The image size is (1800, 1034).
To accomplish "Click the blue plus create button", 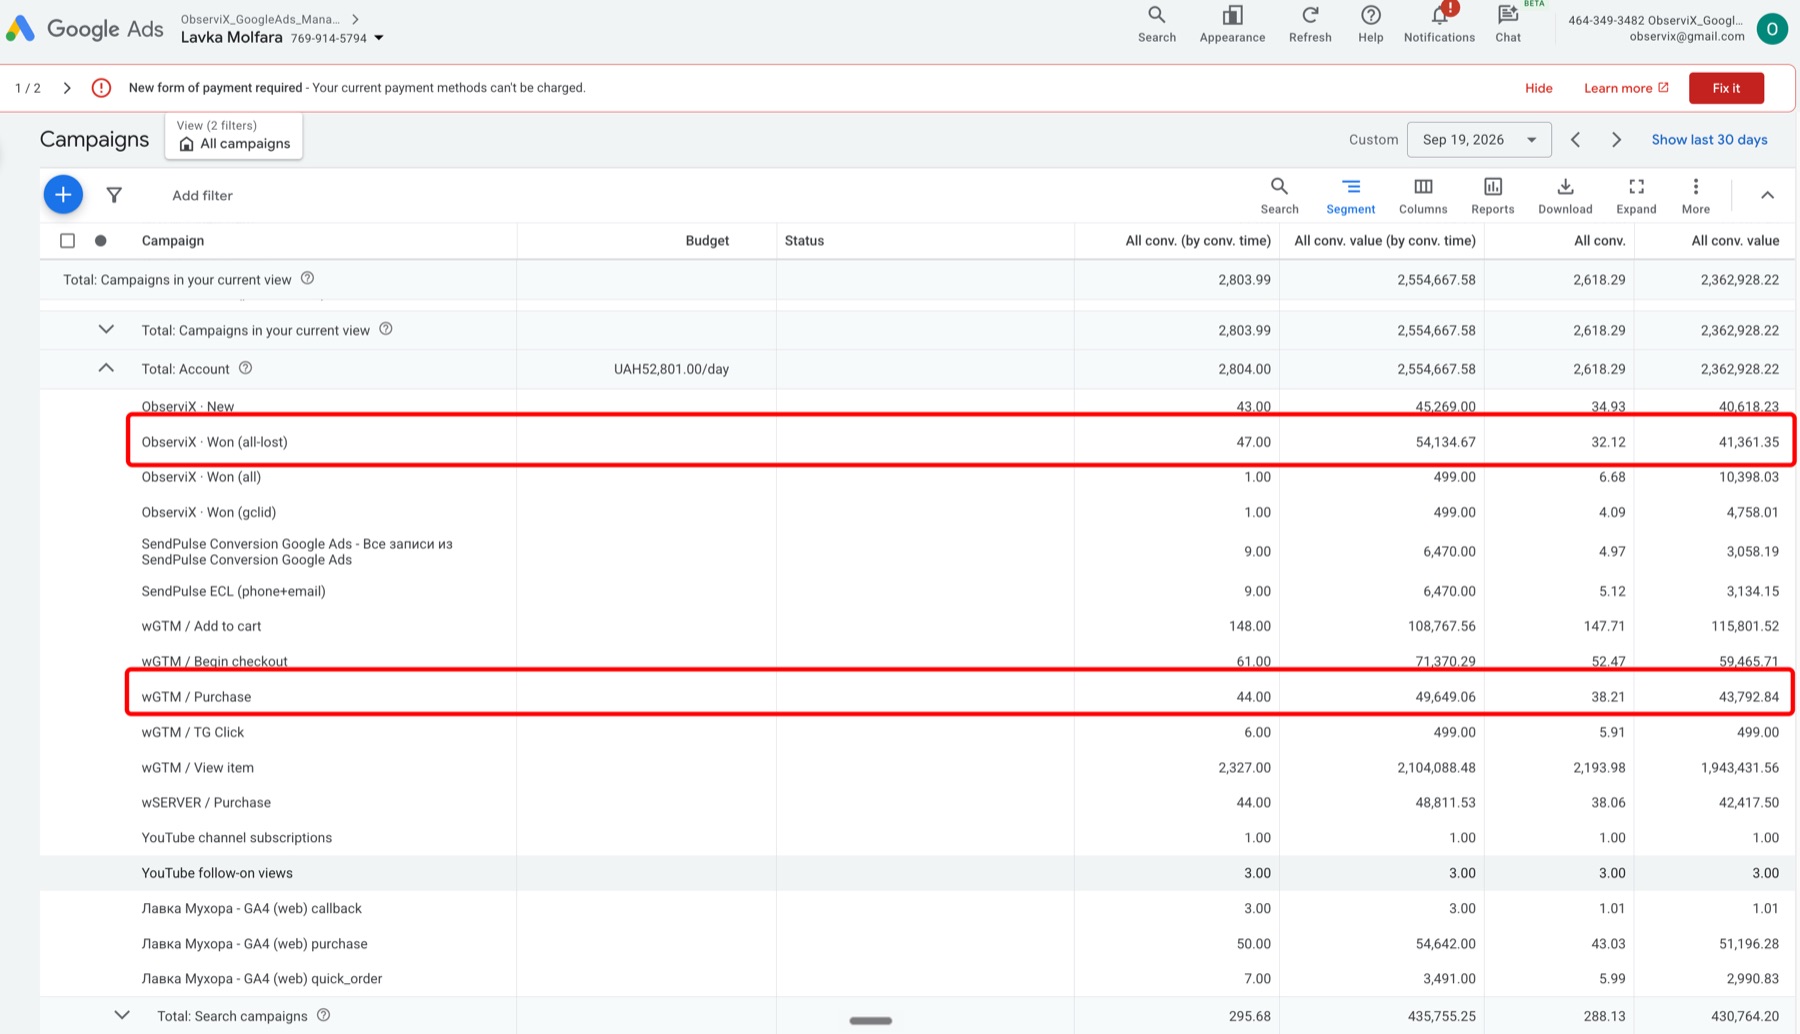I will click(x=63, y=194).
